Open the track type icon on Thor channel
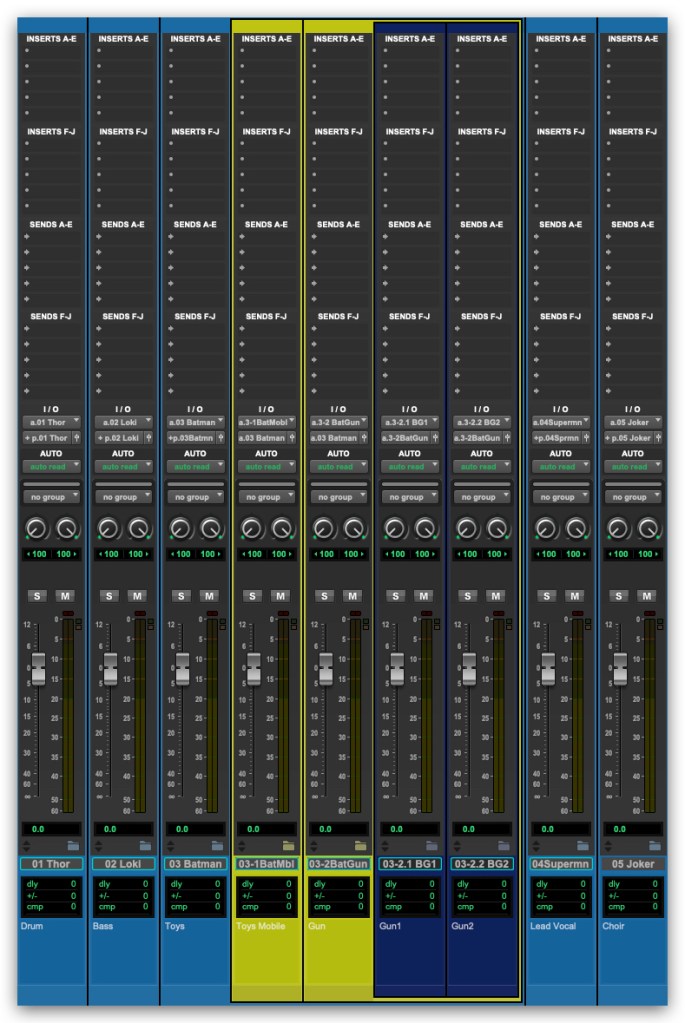This screenshot has width=685, height=1023. click(73, 846)
